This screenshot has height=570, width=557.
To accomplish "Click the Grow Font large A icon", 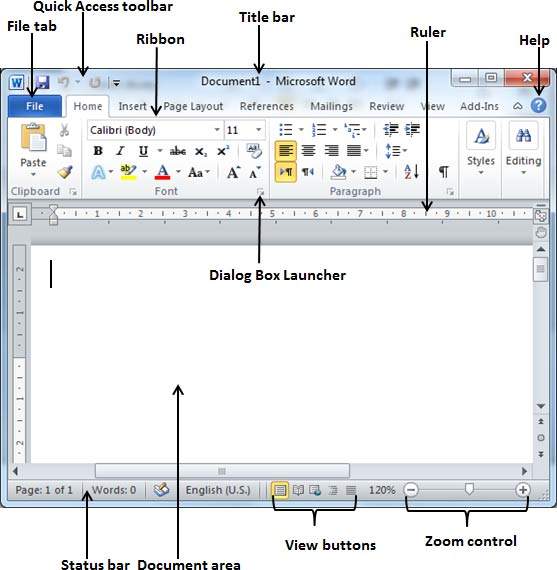I will pyautogui.click(x=233, y=172).
